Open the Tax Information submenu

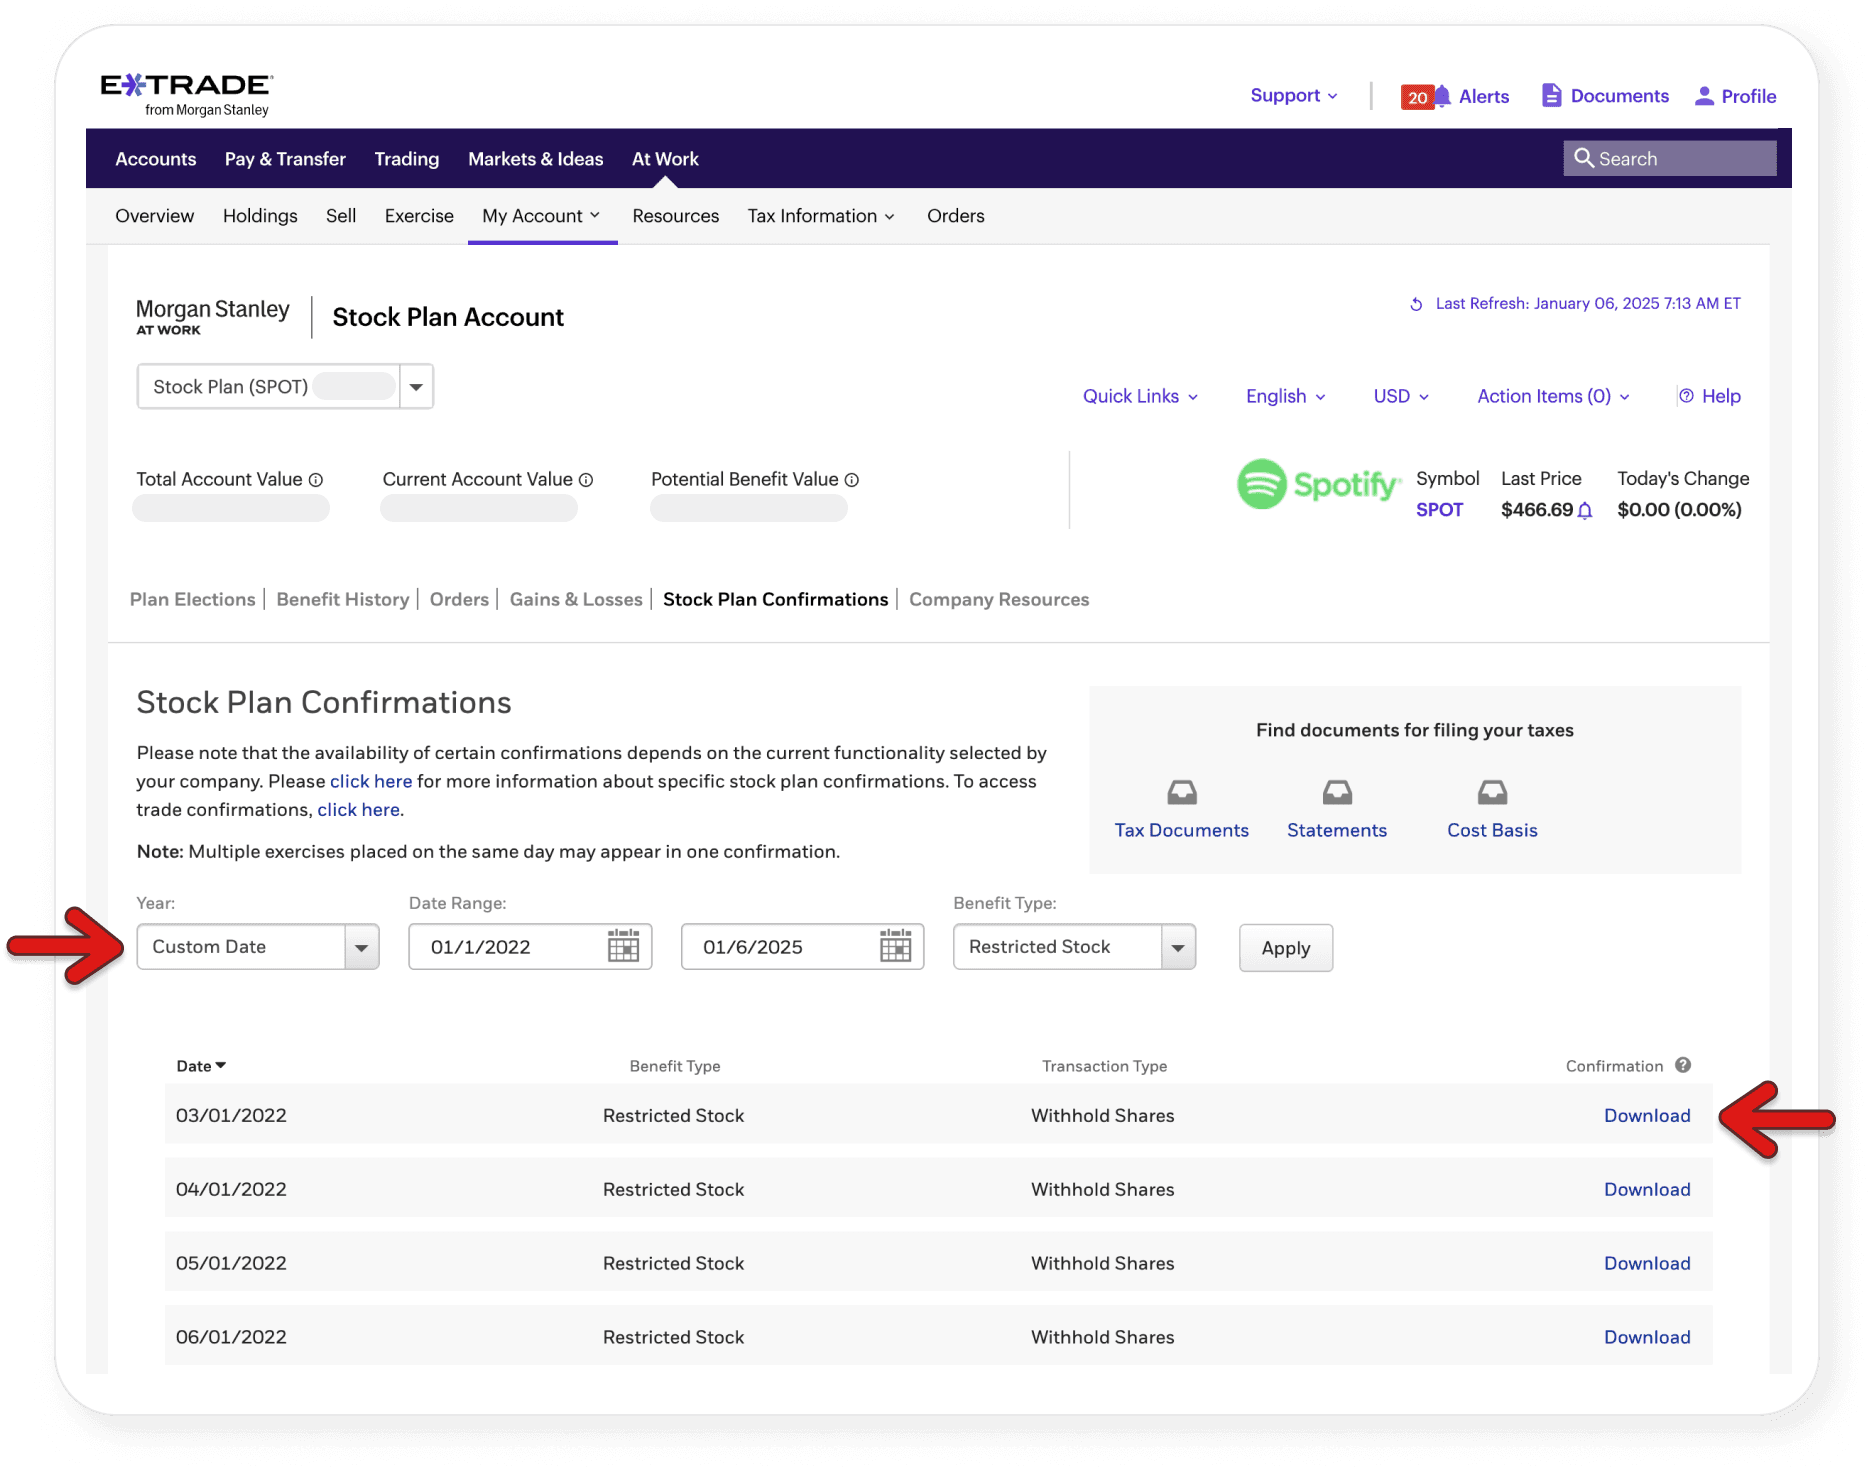tap(821, 216)
